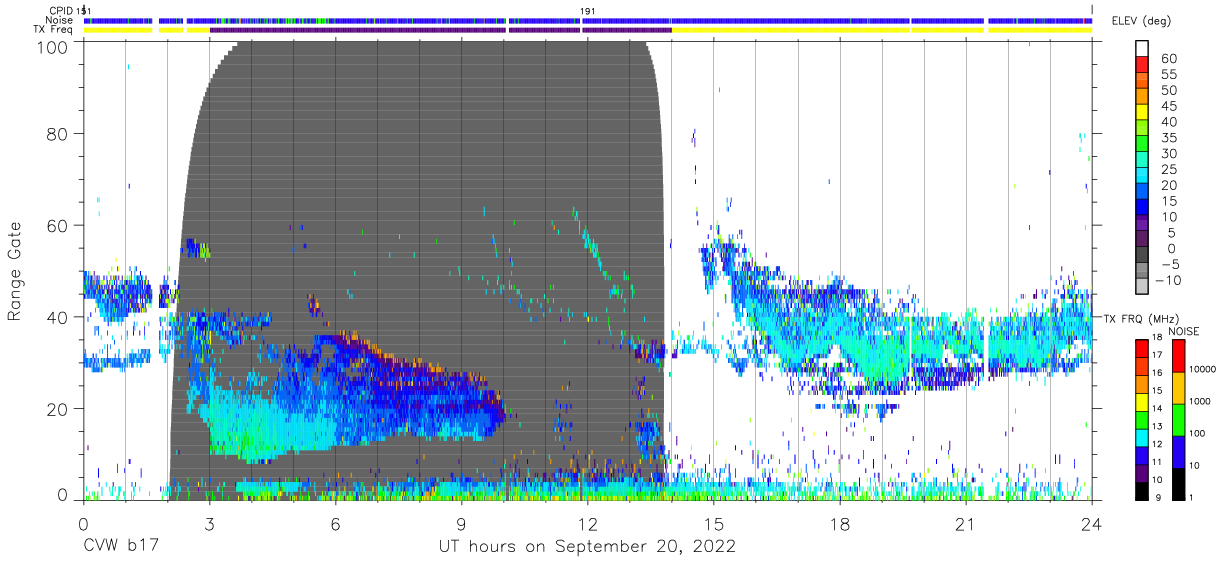The height and width of the screenshot is (567, 1228).
Task: Click the light gray bottom segment of ELEV colorbar
Action: pyautogui.click(x=1142, y=287)
